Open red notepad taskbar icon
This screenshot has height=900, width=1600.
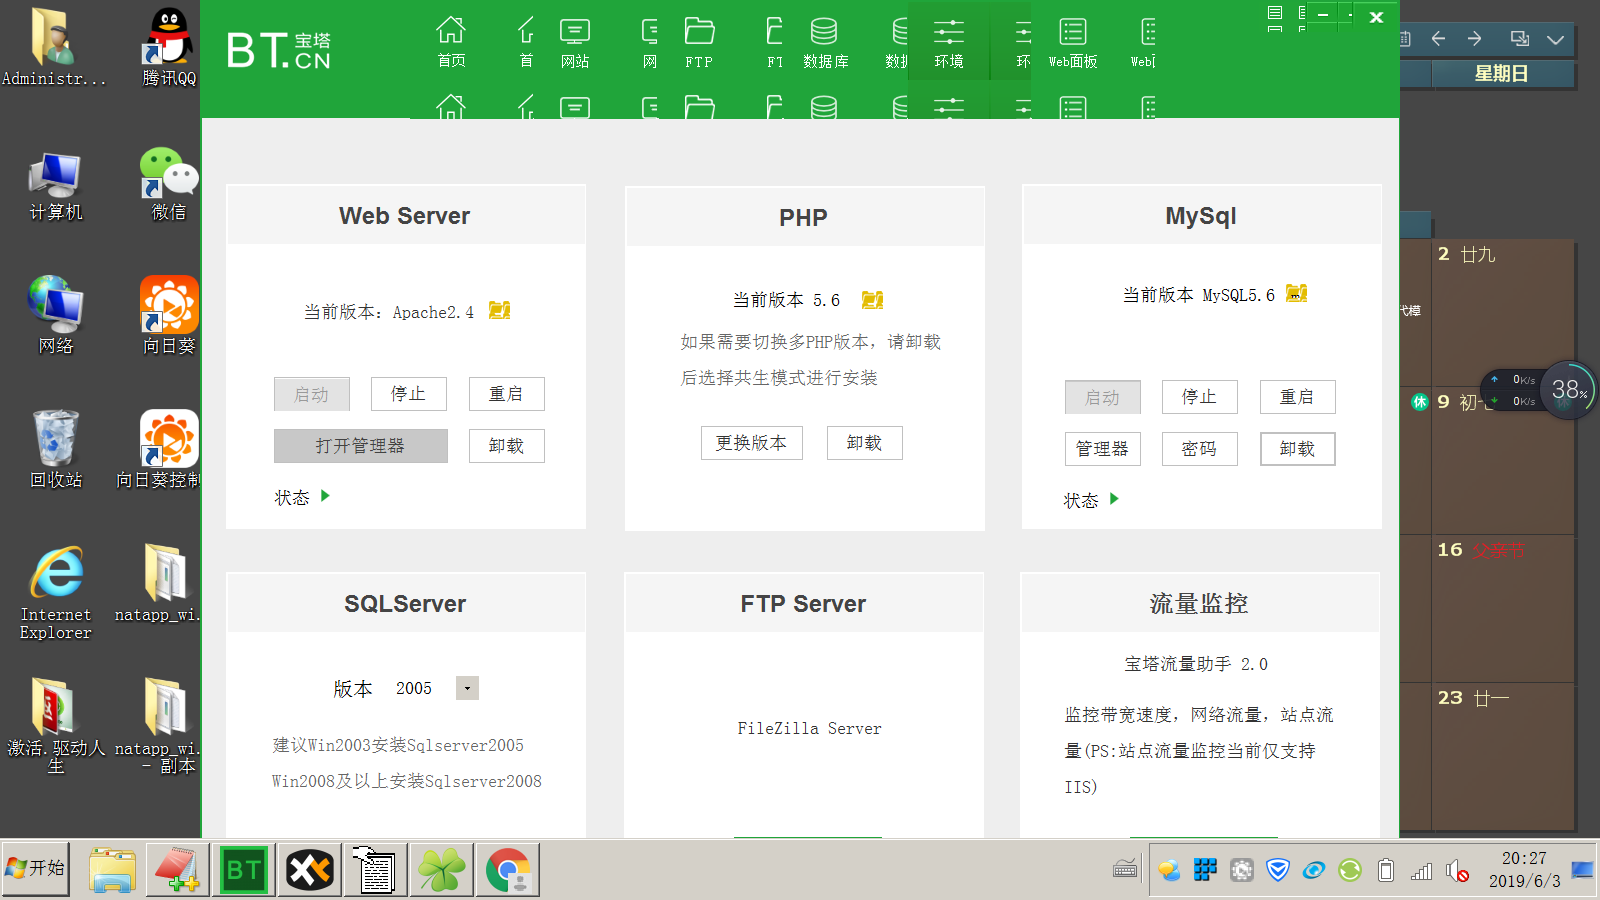pyautogui.click(x=178, y=869)
